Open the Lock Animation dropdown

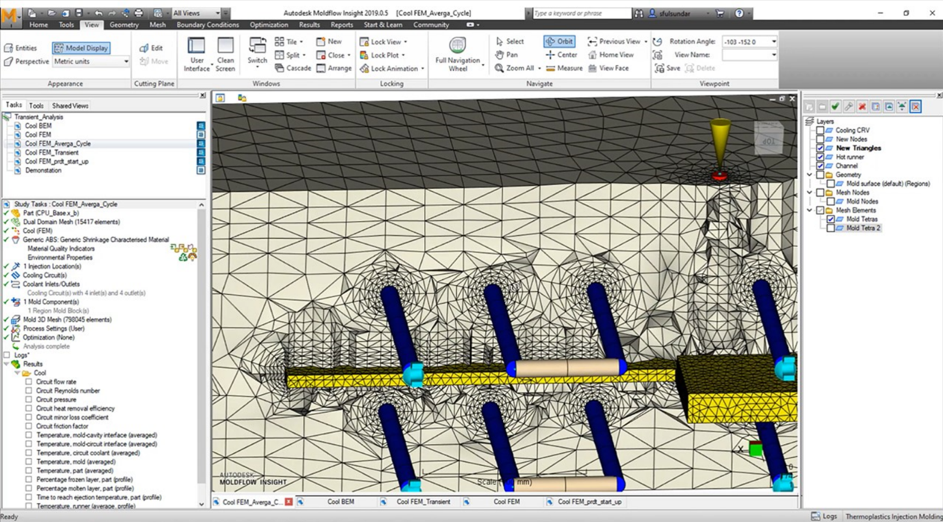[x=393, y=69]
